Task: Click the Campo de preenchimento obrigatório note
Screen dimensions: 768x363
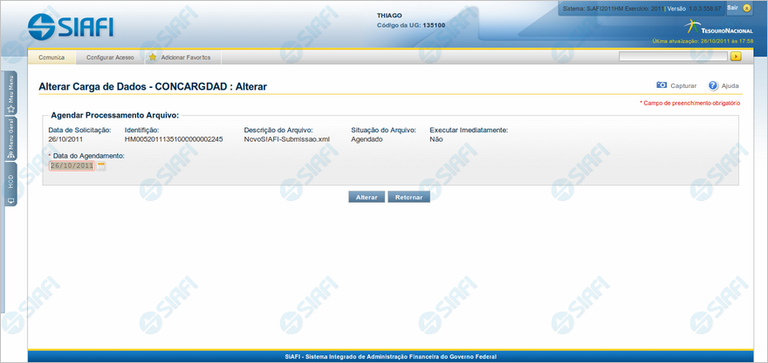Action: pos(690,103)
